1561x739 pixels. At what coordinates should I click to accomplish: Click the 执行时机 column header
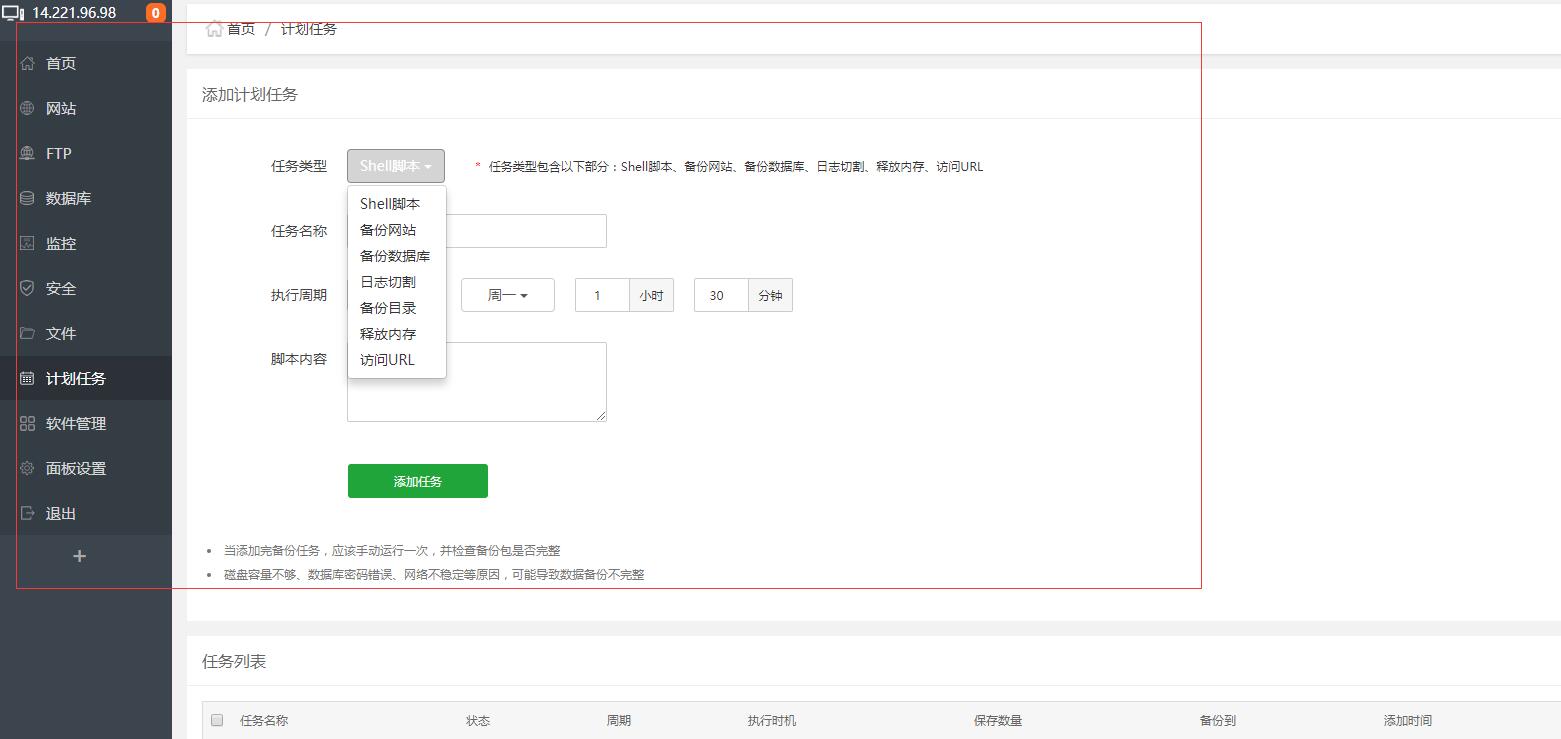click(772, 720)
